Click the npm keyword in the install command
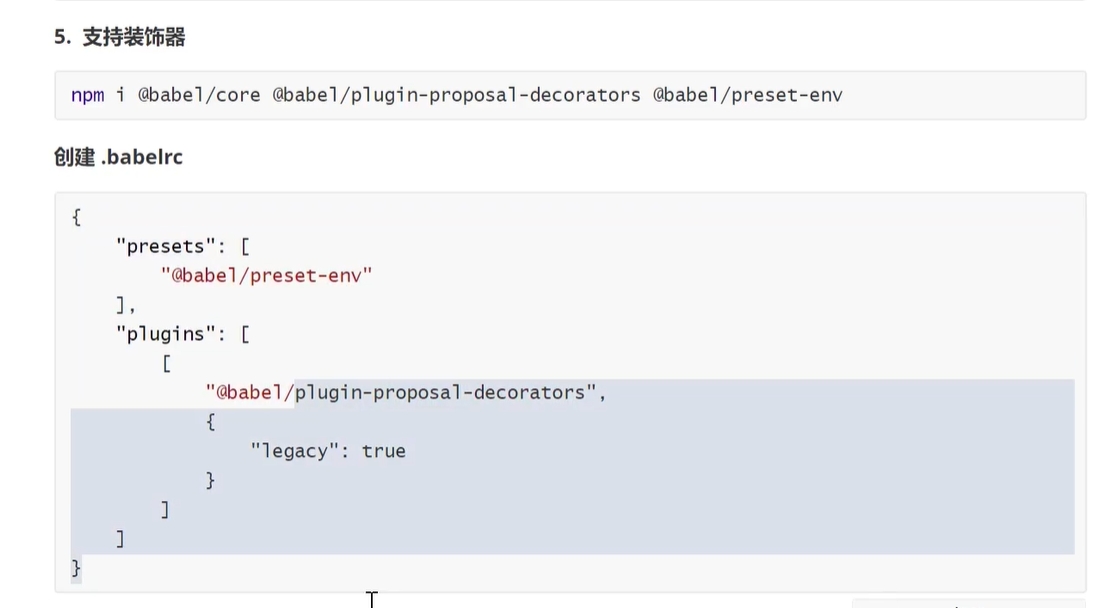Image resolution: width=1103 pixels, height=608 pixels. 88,95
